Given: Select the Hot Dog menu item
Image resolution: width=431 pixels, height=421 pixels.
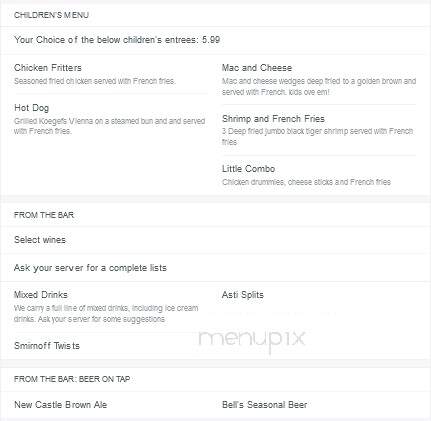Looking at the screenshot, I should tap(31, 108).
